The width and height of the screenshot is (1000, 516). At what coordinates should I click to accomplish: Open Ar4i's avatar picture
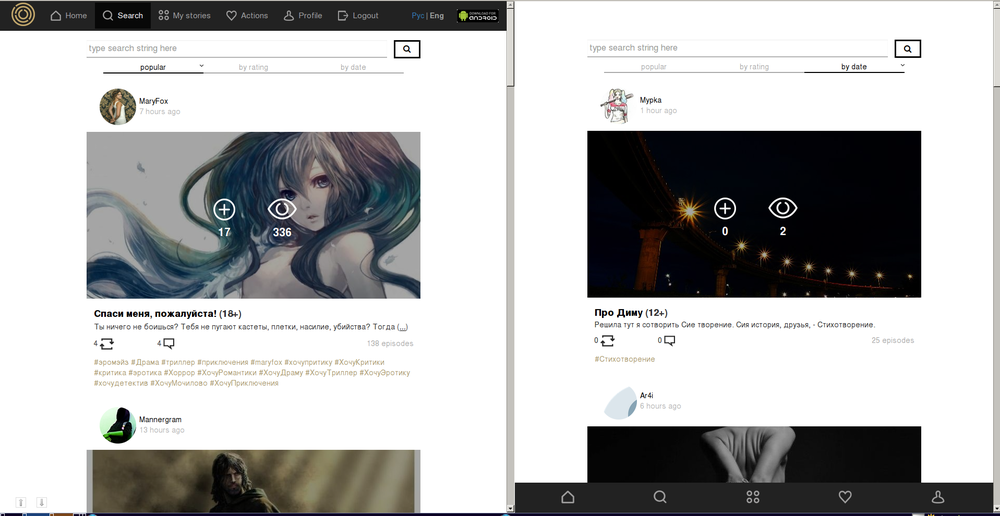click(621, 402)
